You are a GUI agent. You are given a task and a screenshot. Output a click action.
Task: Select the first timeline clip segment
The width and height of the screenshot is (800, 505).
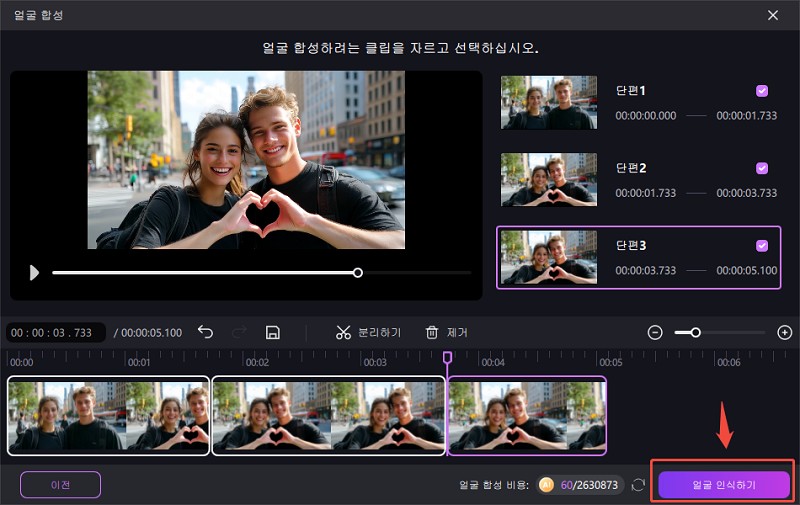(109, 416)
